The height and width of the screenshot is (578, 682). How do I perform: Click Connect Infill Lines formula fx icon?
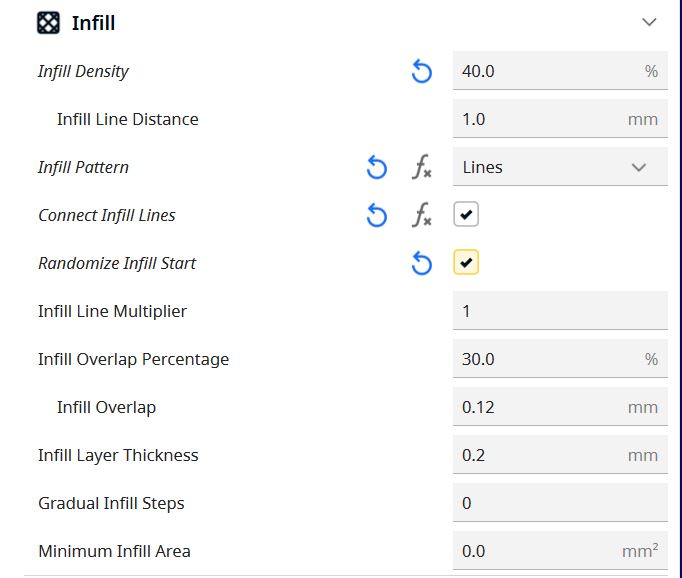click(421, 215)
